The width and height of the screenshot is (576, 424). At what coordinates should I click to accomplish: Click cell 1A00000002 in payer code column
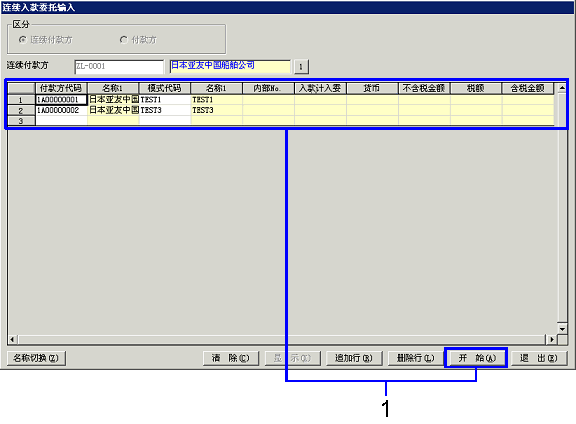pos(61,110)
